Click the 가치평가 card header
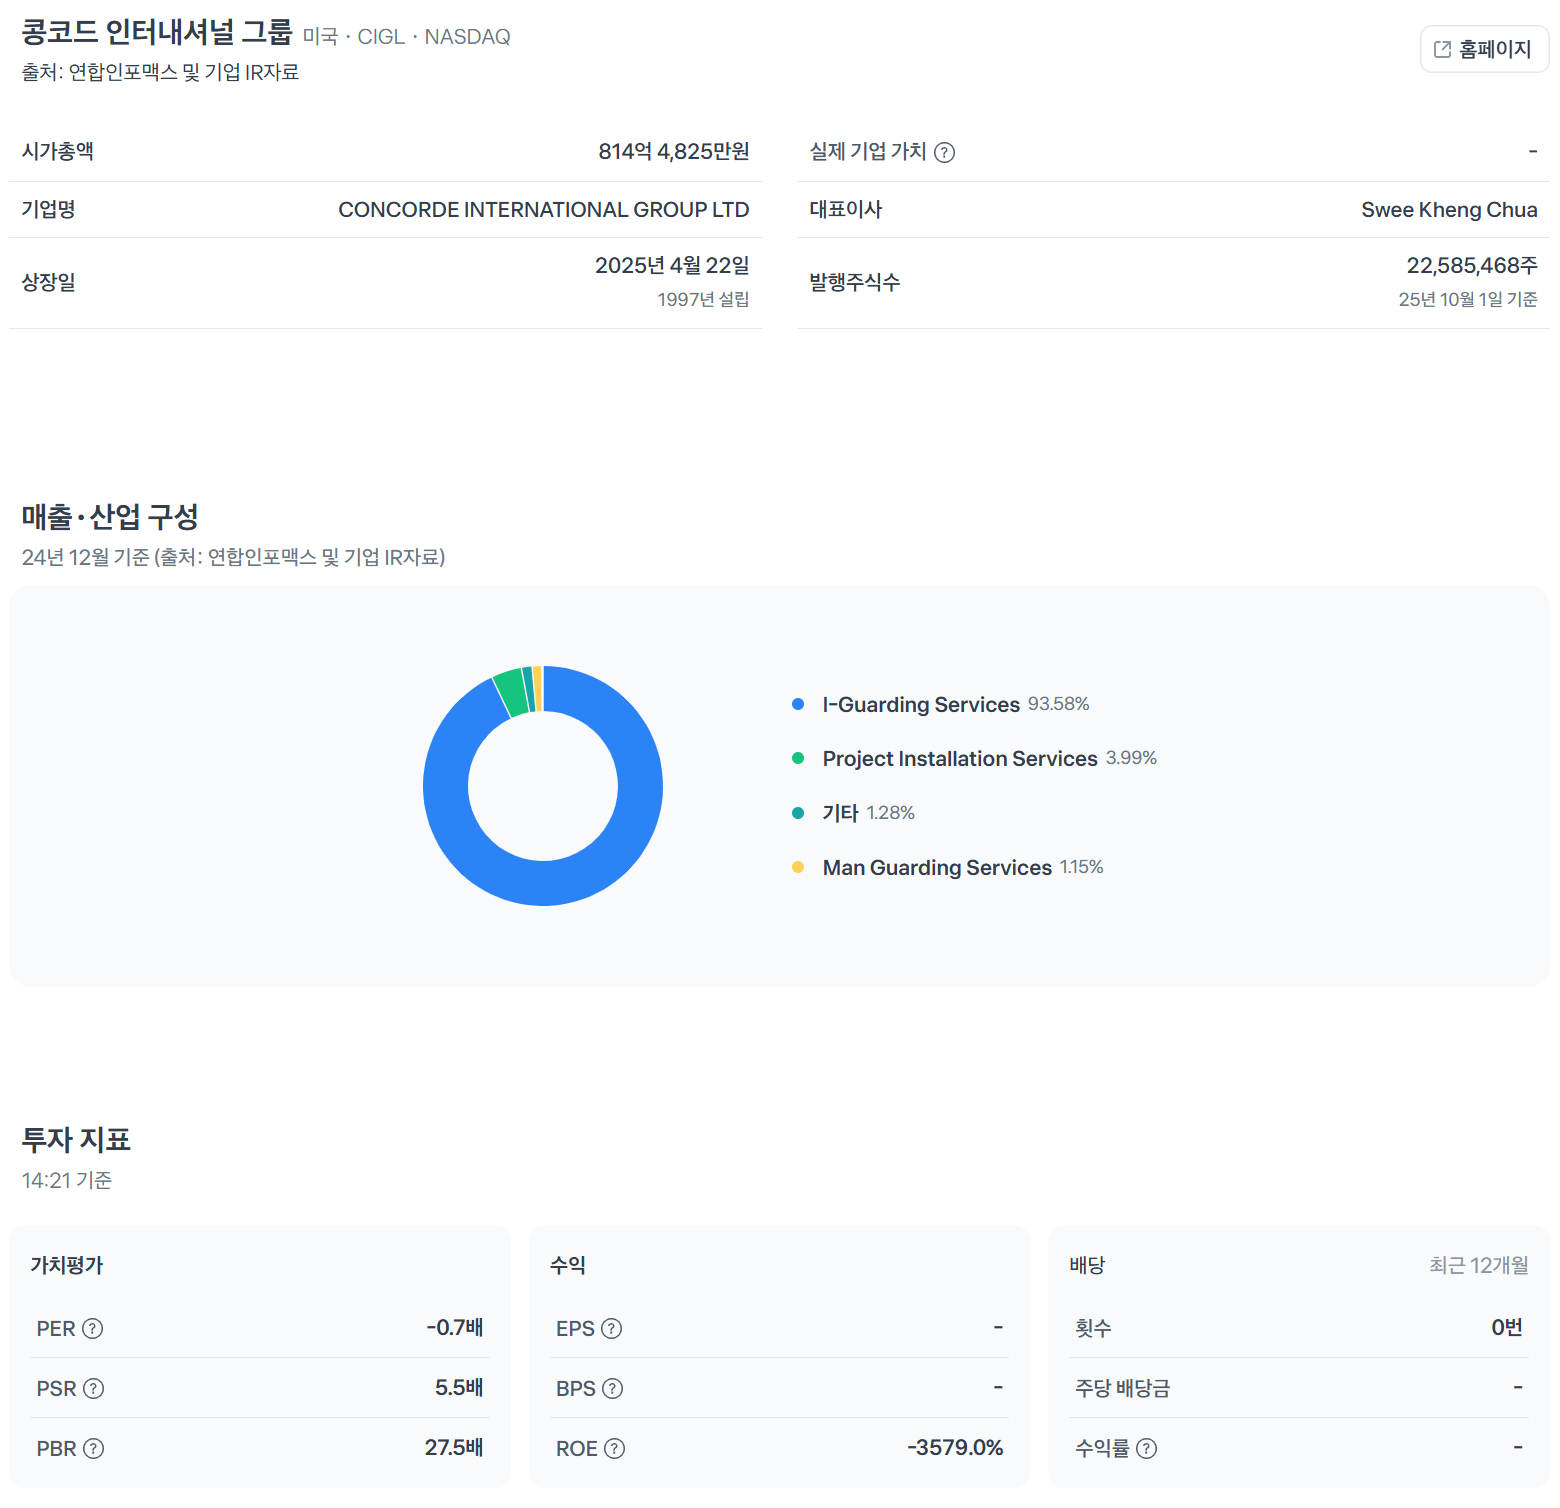1560x1508 pixels. point(67,1265)
